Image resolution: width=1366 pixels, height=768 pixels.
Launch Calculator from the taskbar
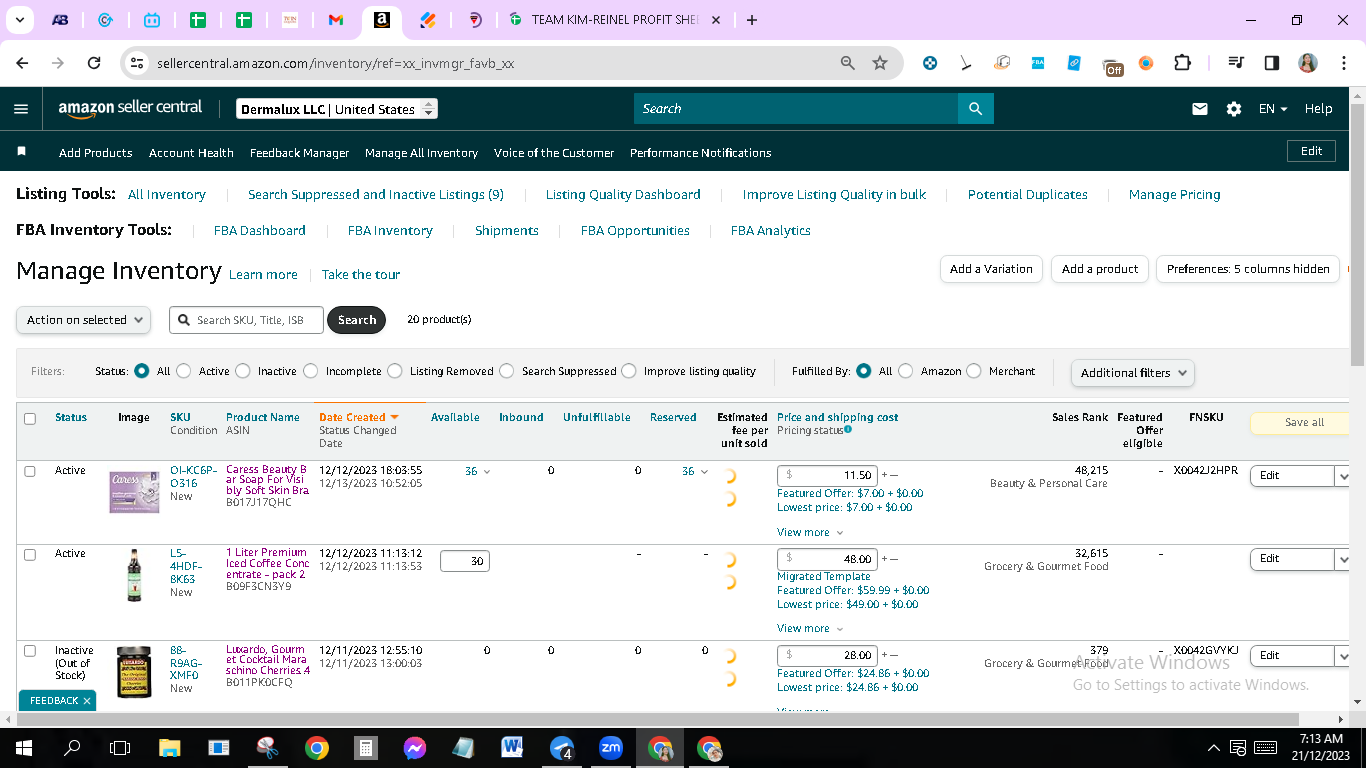366,748
